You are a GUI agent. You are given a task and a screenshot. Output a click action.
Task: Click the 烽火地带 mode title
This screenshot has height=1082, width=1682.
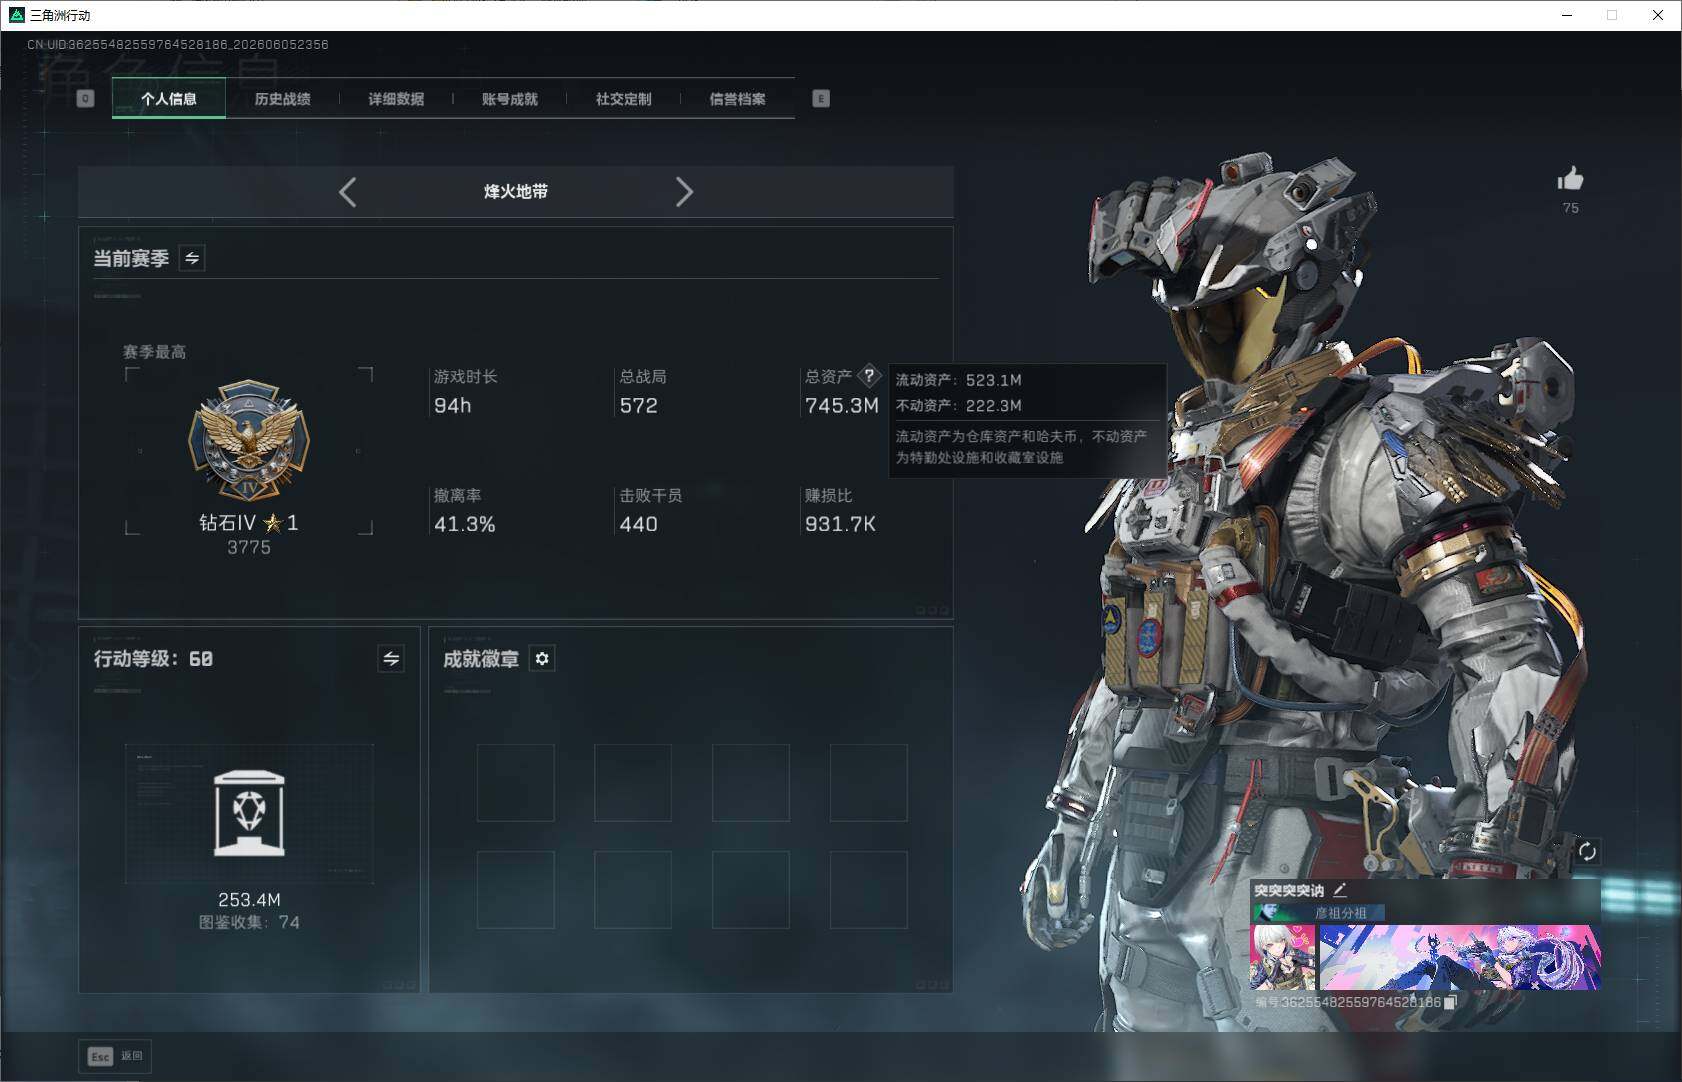(x=516, y=191)
